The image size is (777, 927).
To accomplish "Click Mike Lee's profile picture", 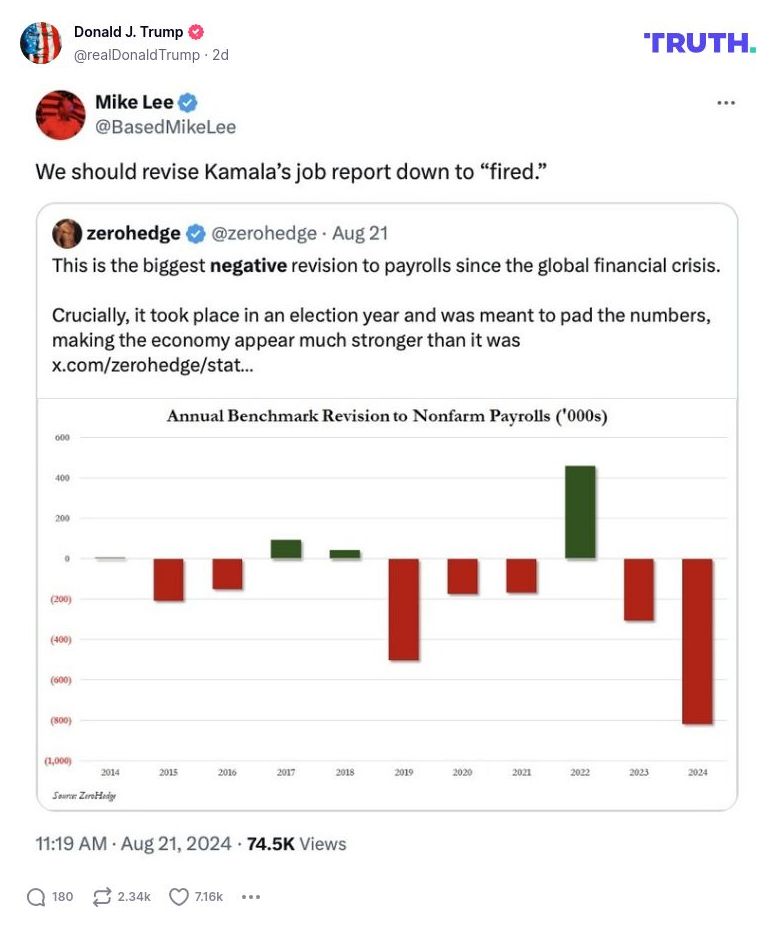I will [60, 115].
